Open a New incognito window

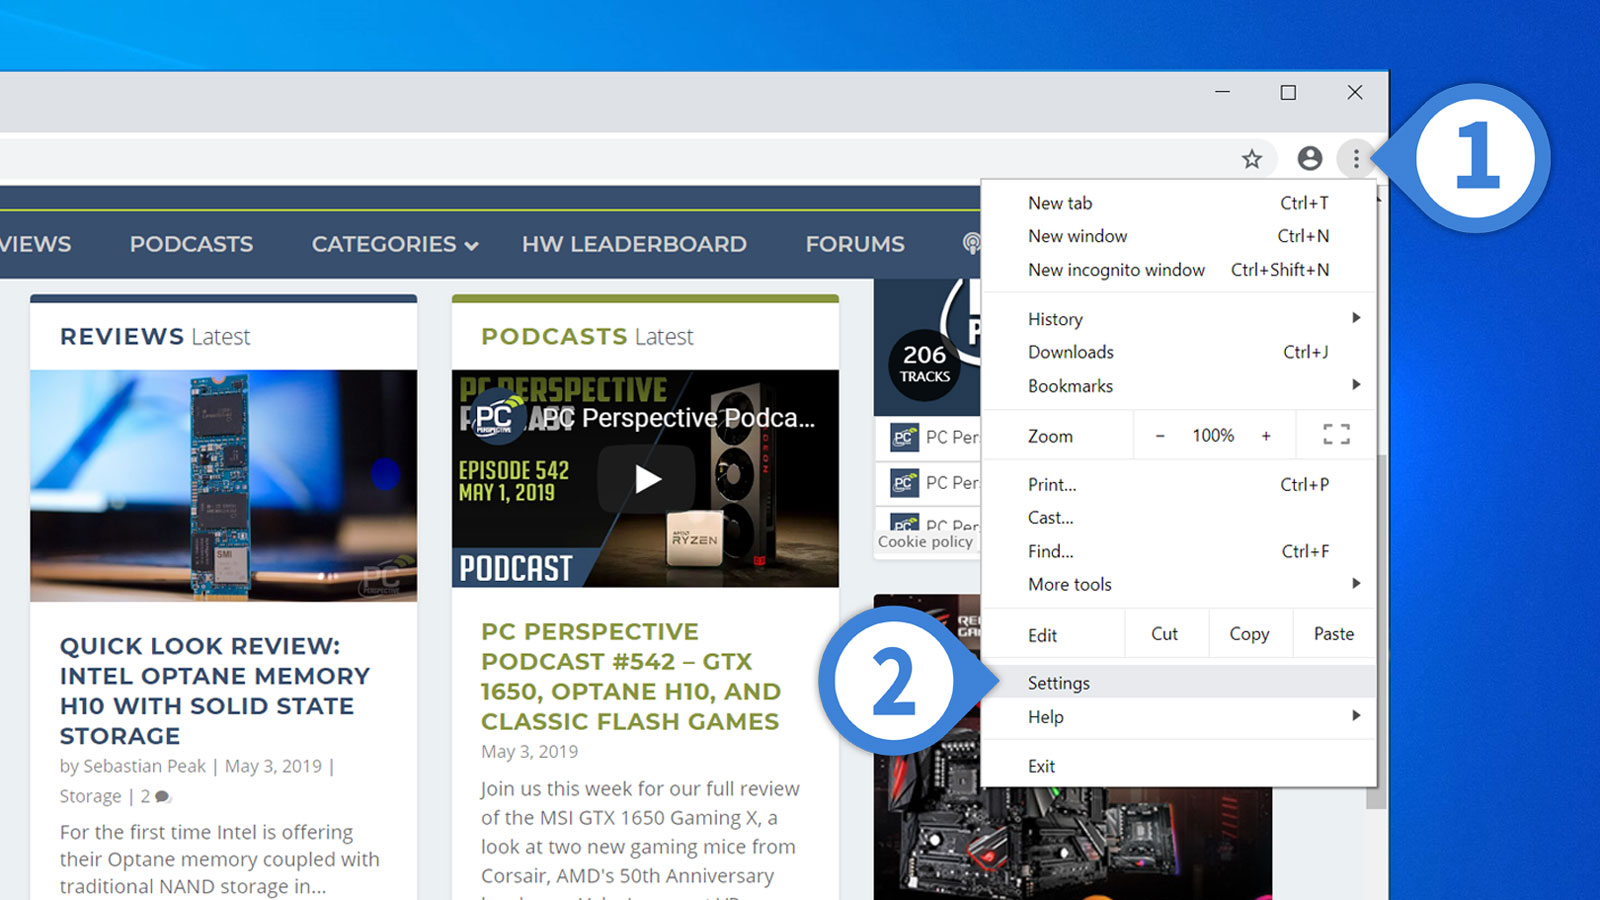point(1178,270)
